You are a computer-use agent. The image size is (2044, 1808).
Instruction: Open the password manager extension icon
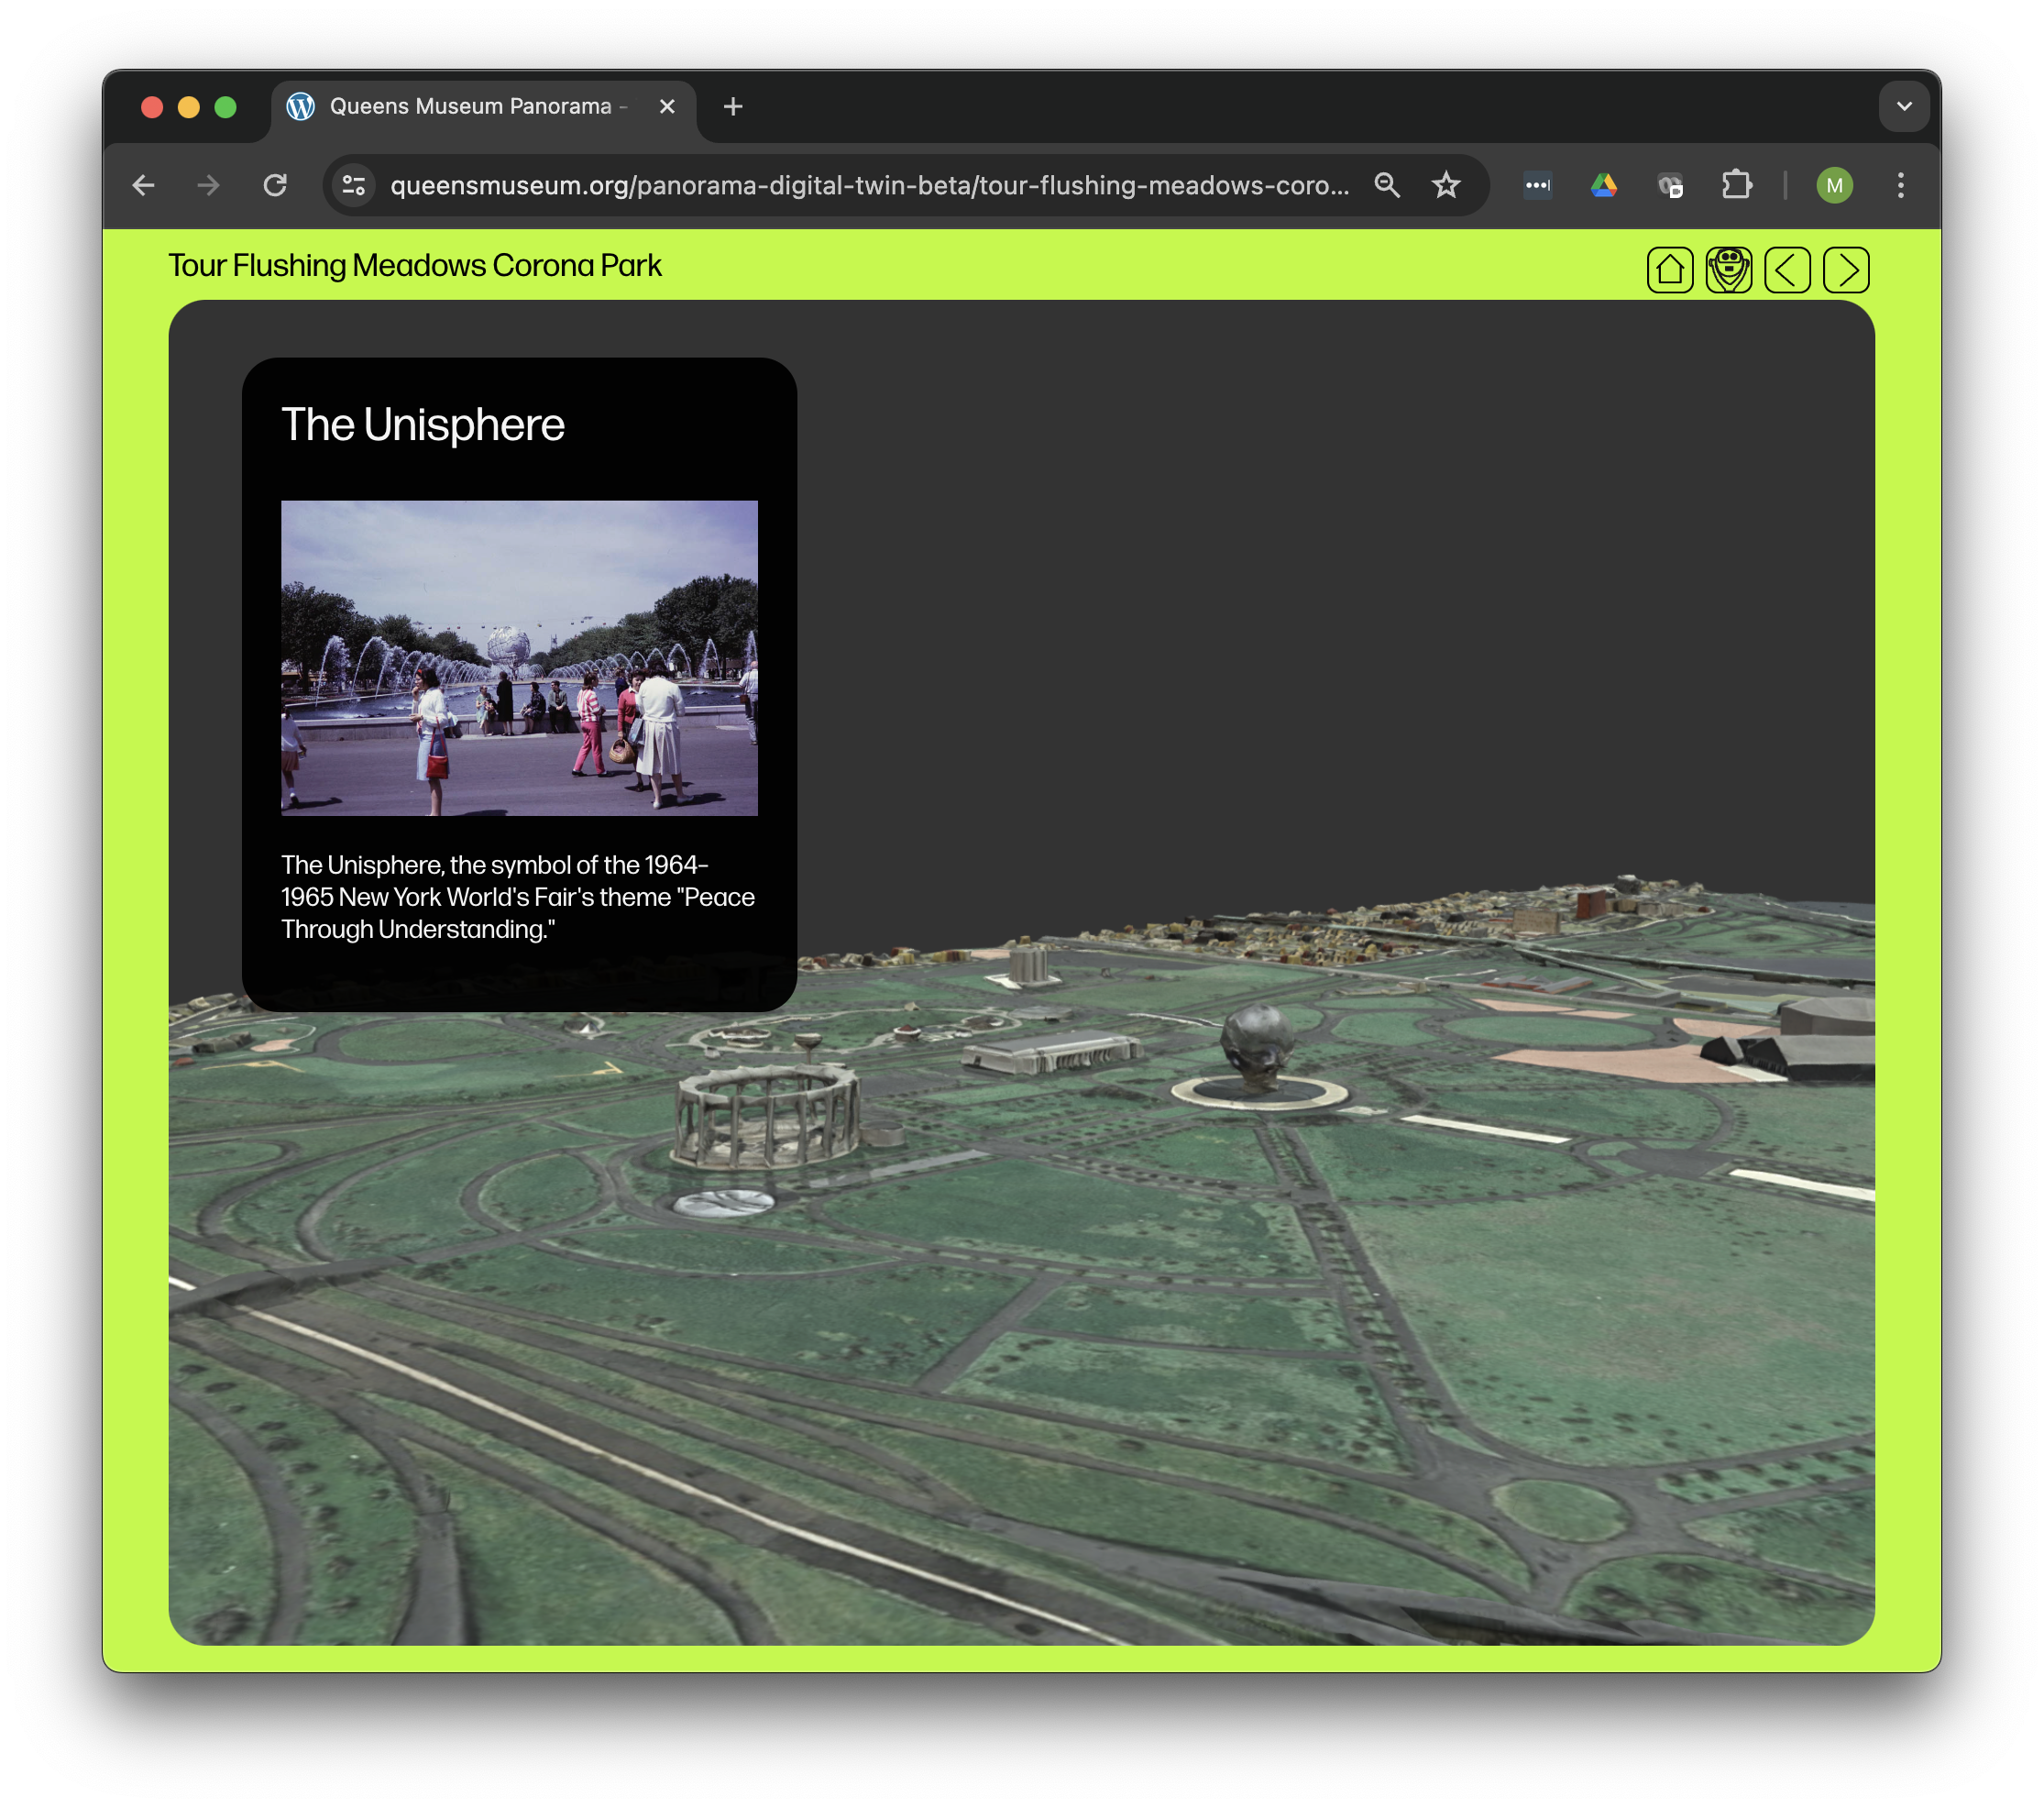click(1537, 185)
